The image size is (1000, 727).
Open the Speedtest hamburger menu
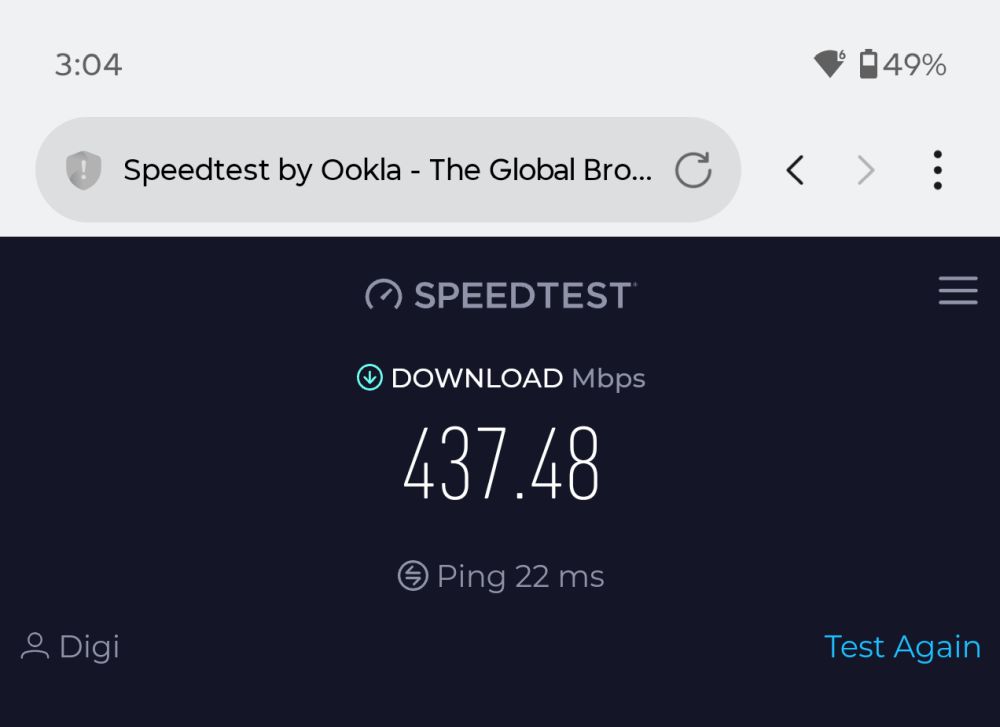(x=958, y=291)
